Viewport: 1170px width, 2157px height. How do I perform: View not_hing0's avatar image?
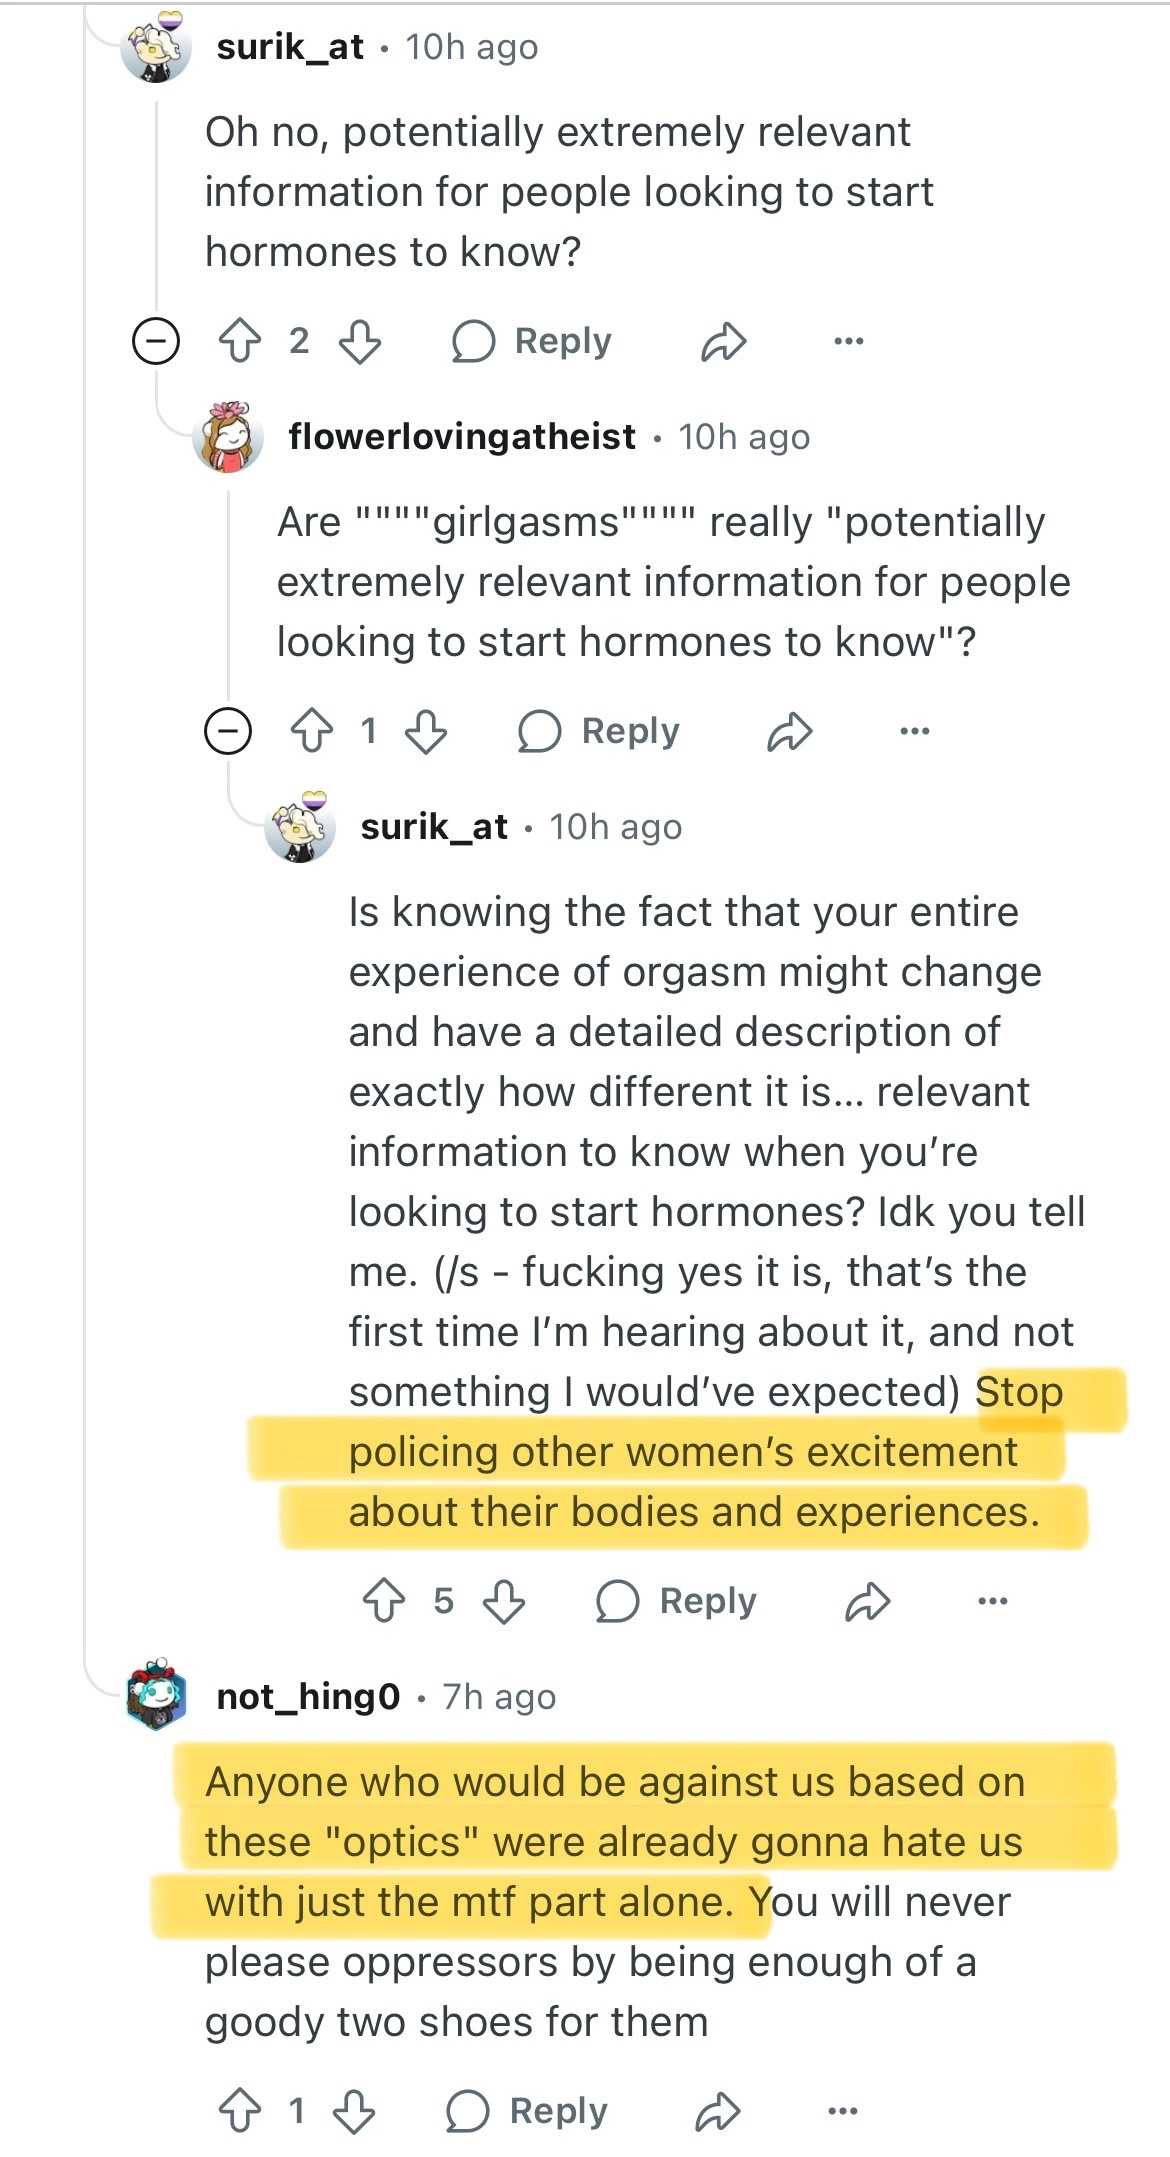[157, 1695]
